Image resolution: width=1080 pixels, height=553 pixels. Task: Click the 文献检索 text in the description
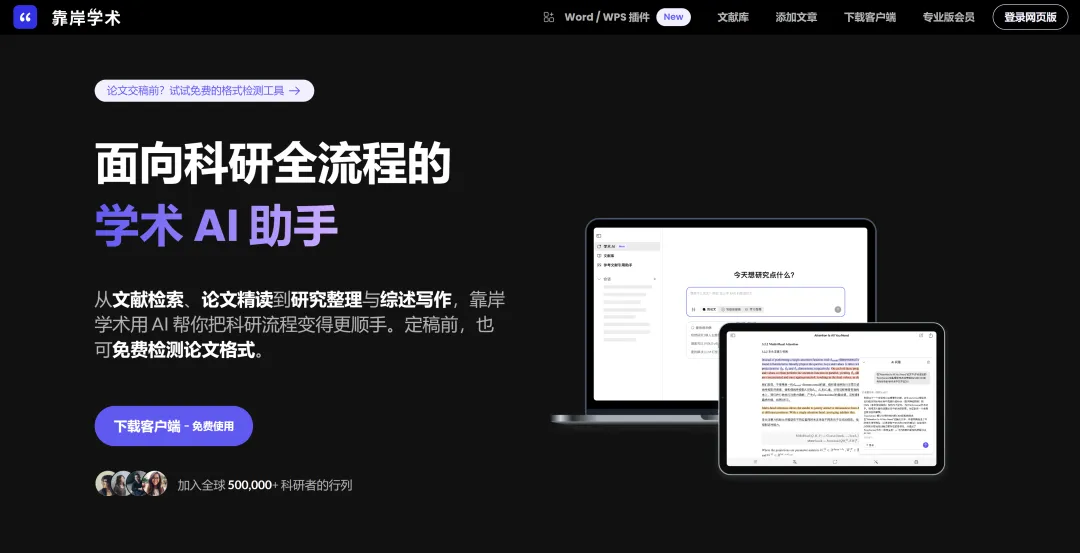coord(148,300)
